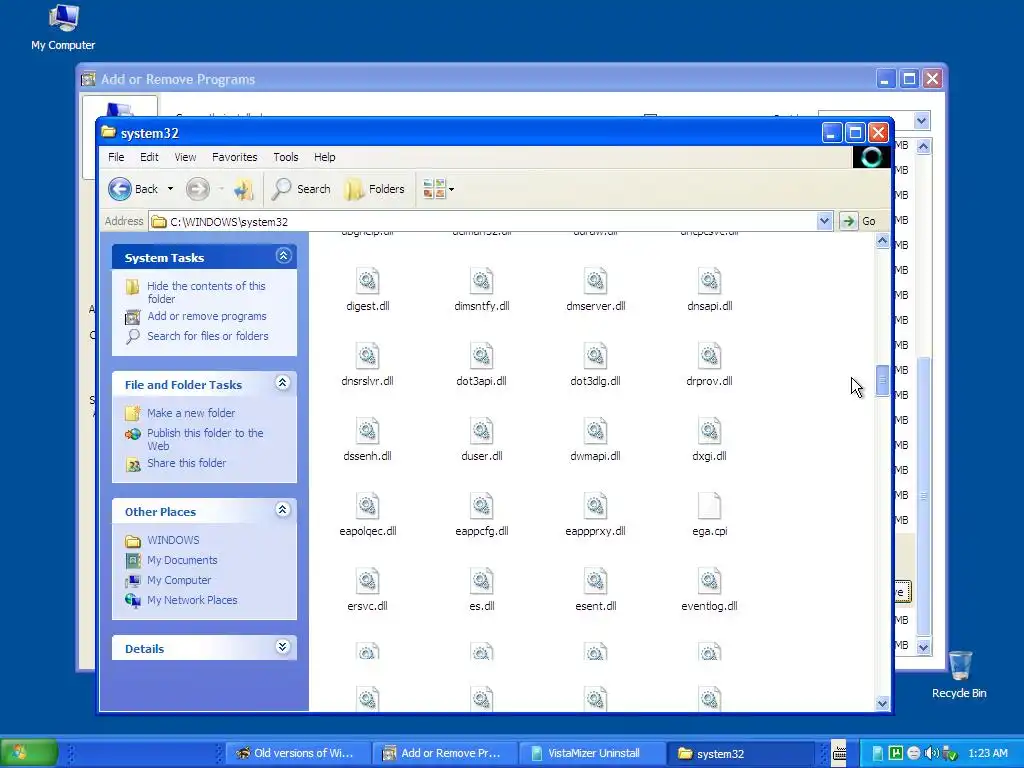Select the ega.cpi file icon
Screen dimensions: 1024x768
click(x=709, y=507)
